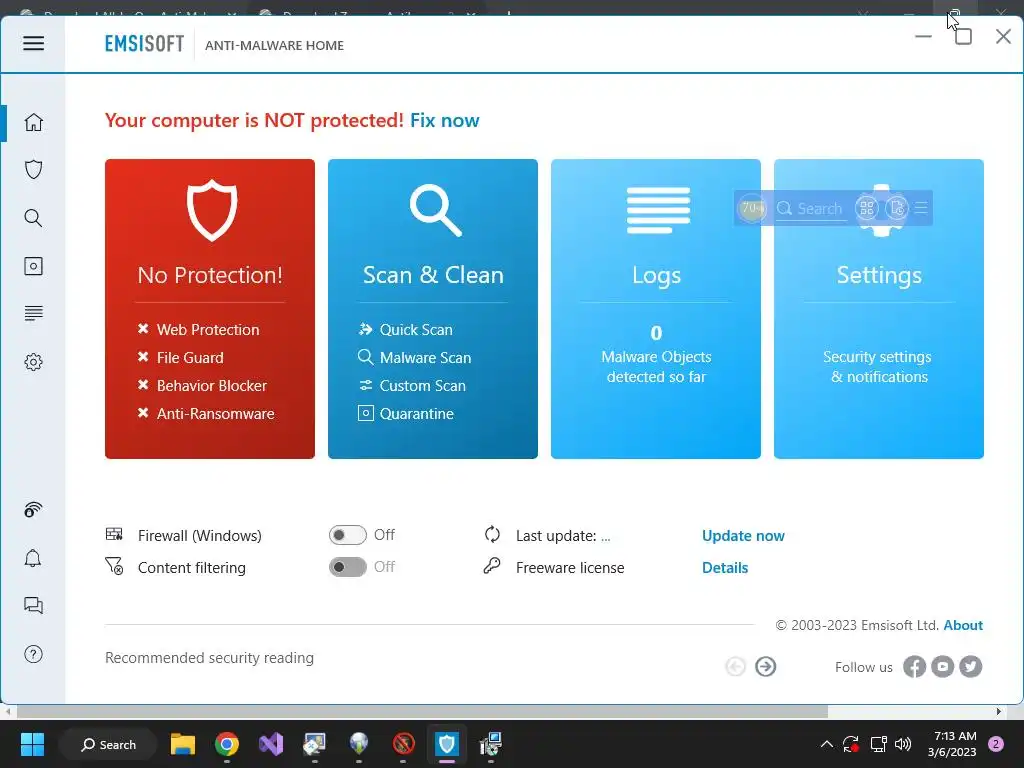
Task: Click the Malware Objects detected count
Action: tap(656, 333)
